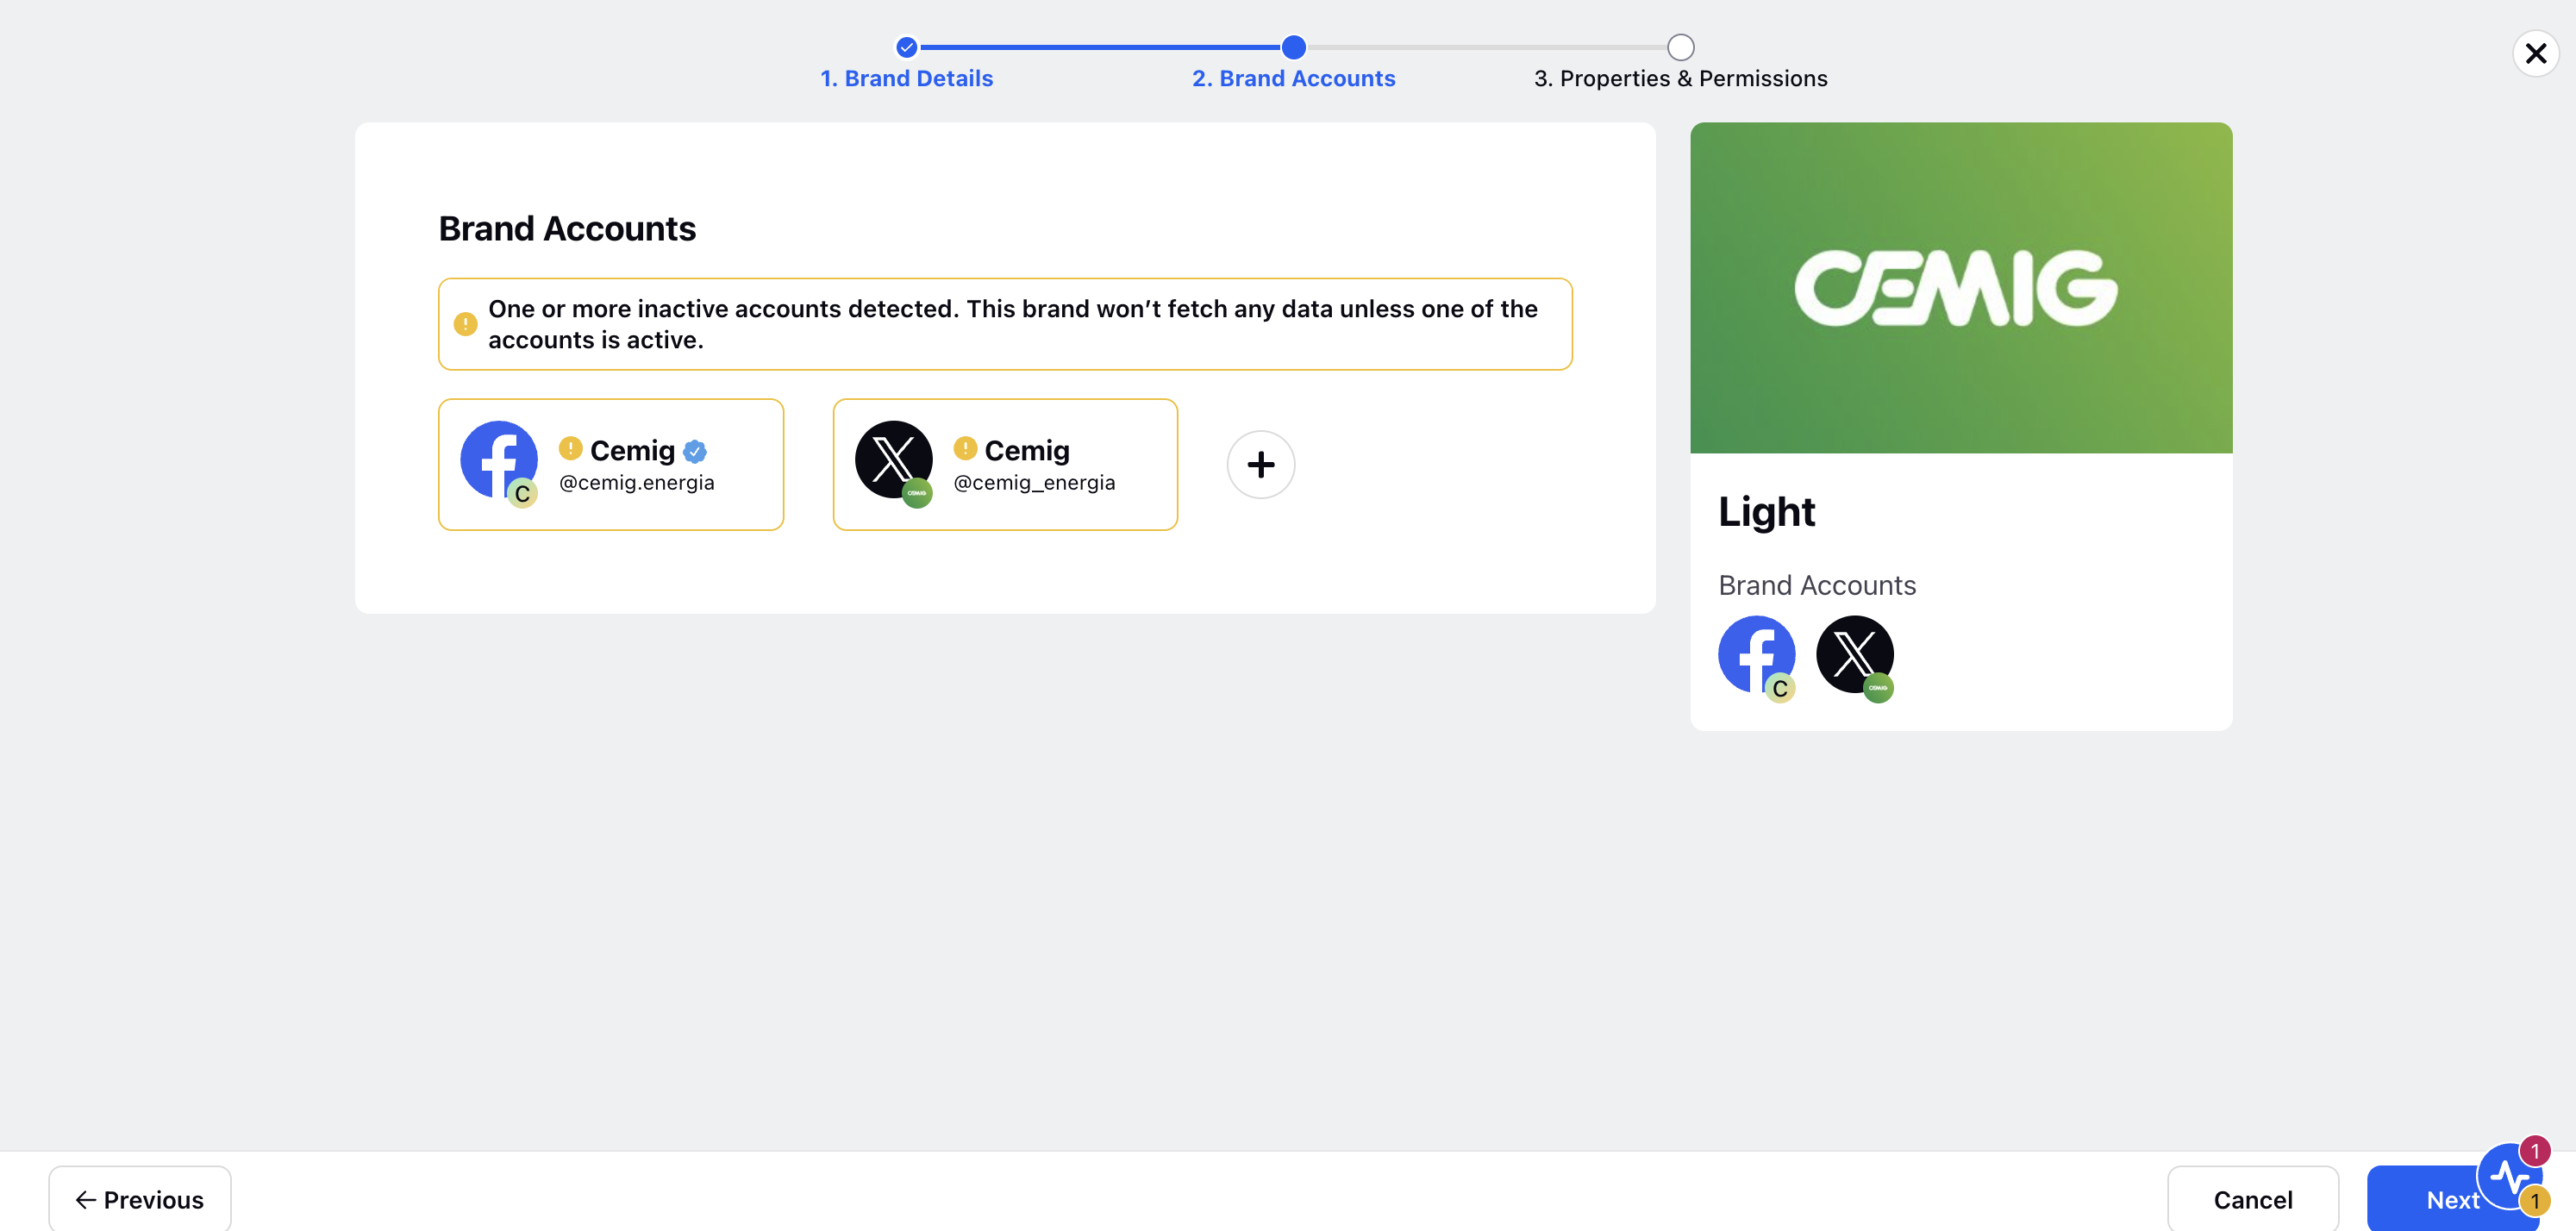
Task: Click the Next button
Action: (x=2452, y=1199)
